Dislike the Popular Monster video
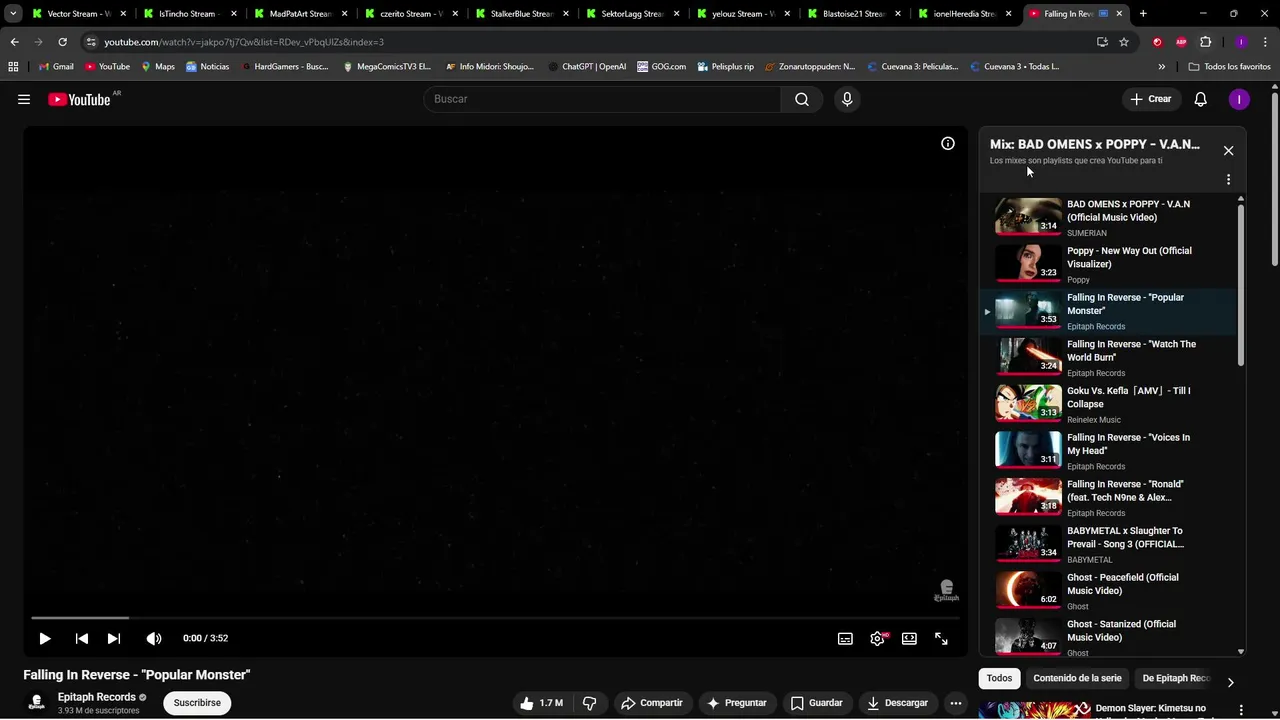This screenshot has width=1280, height=720. click(590, 703)
